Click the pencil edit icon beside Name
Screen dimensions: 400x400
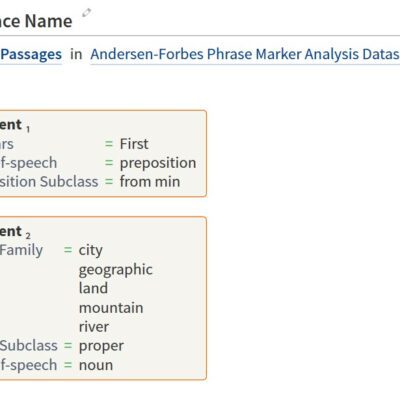coord(87,13)
